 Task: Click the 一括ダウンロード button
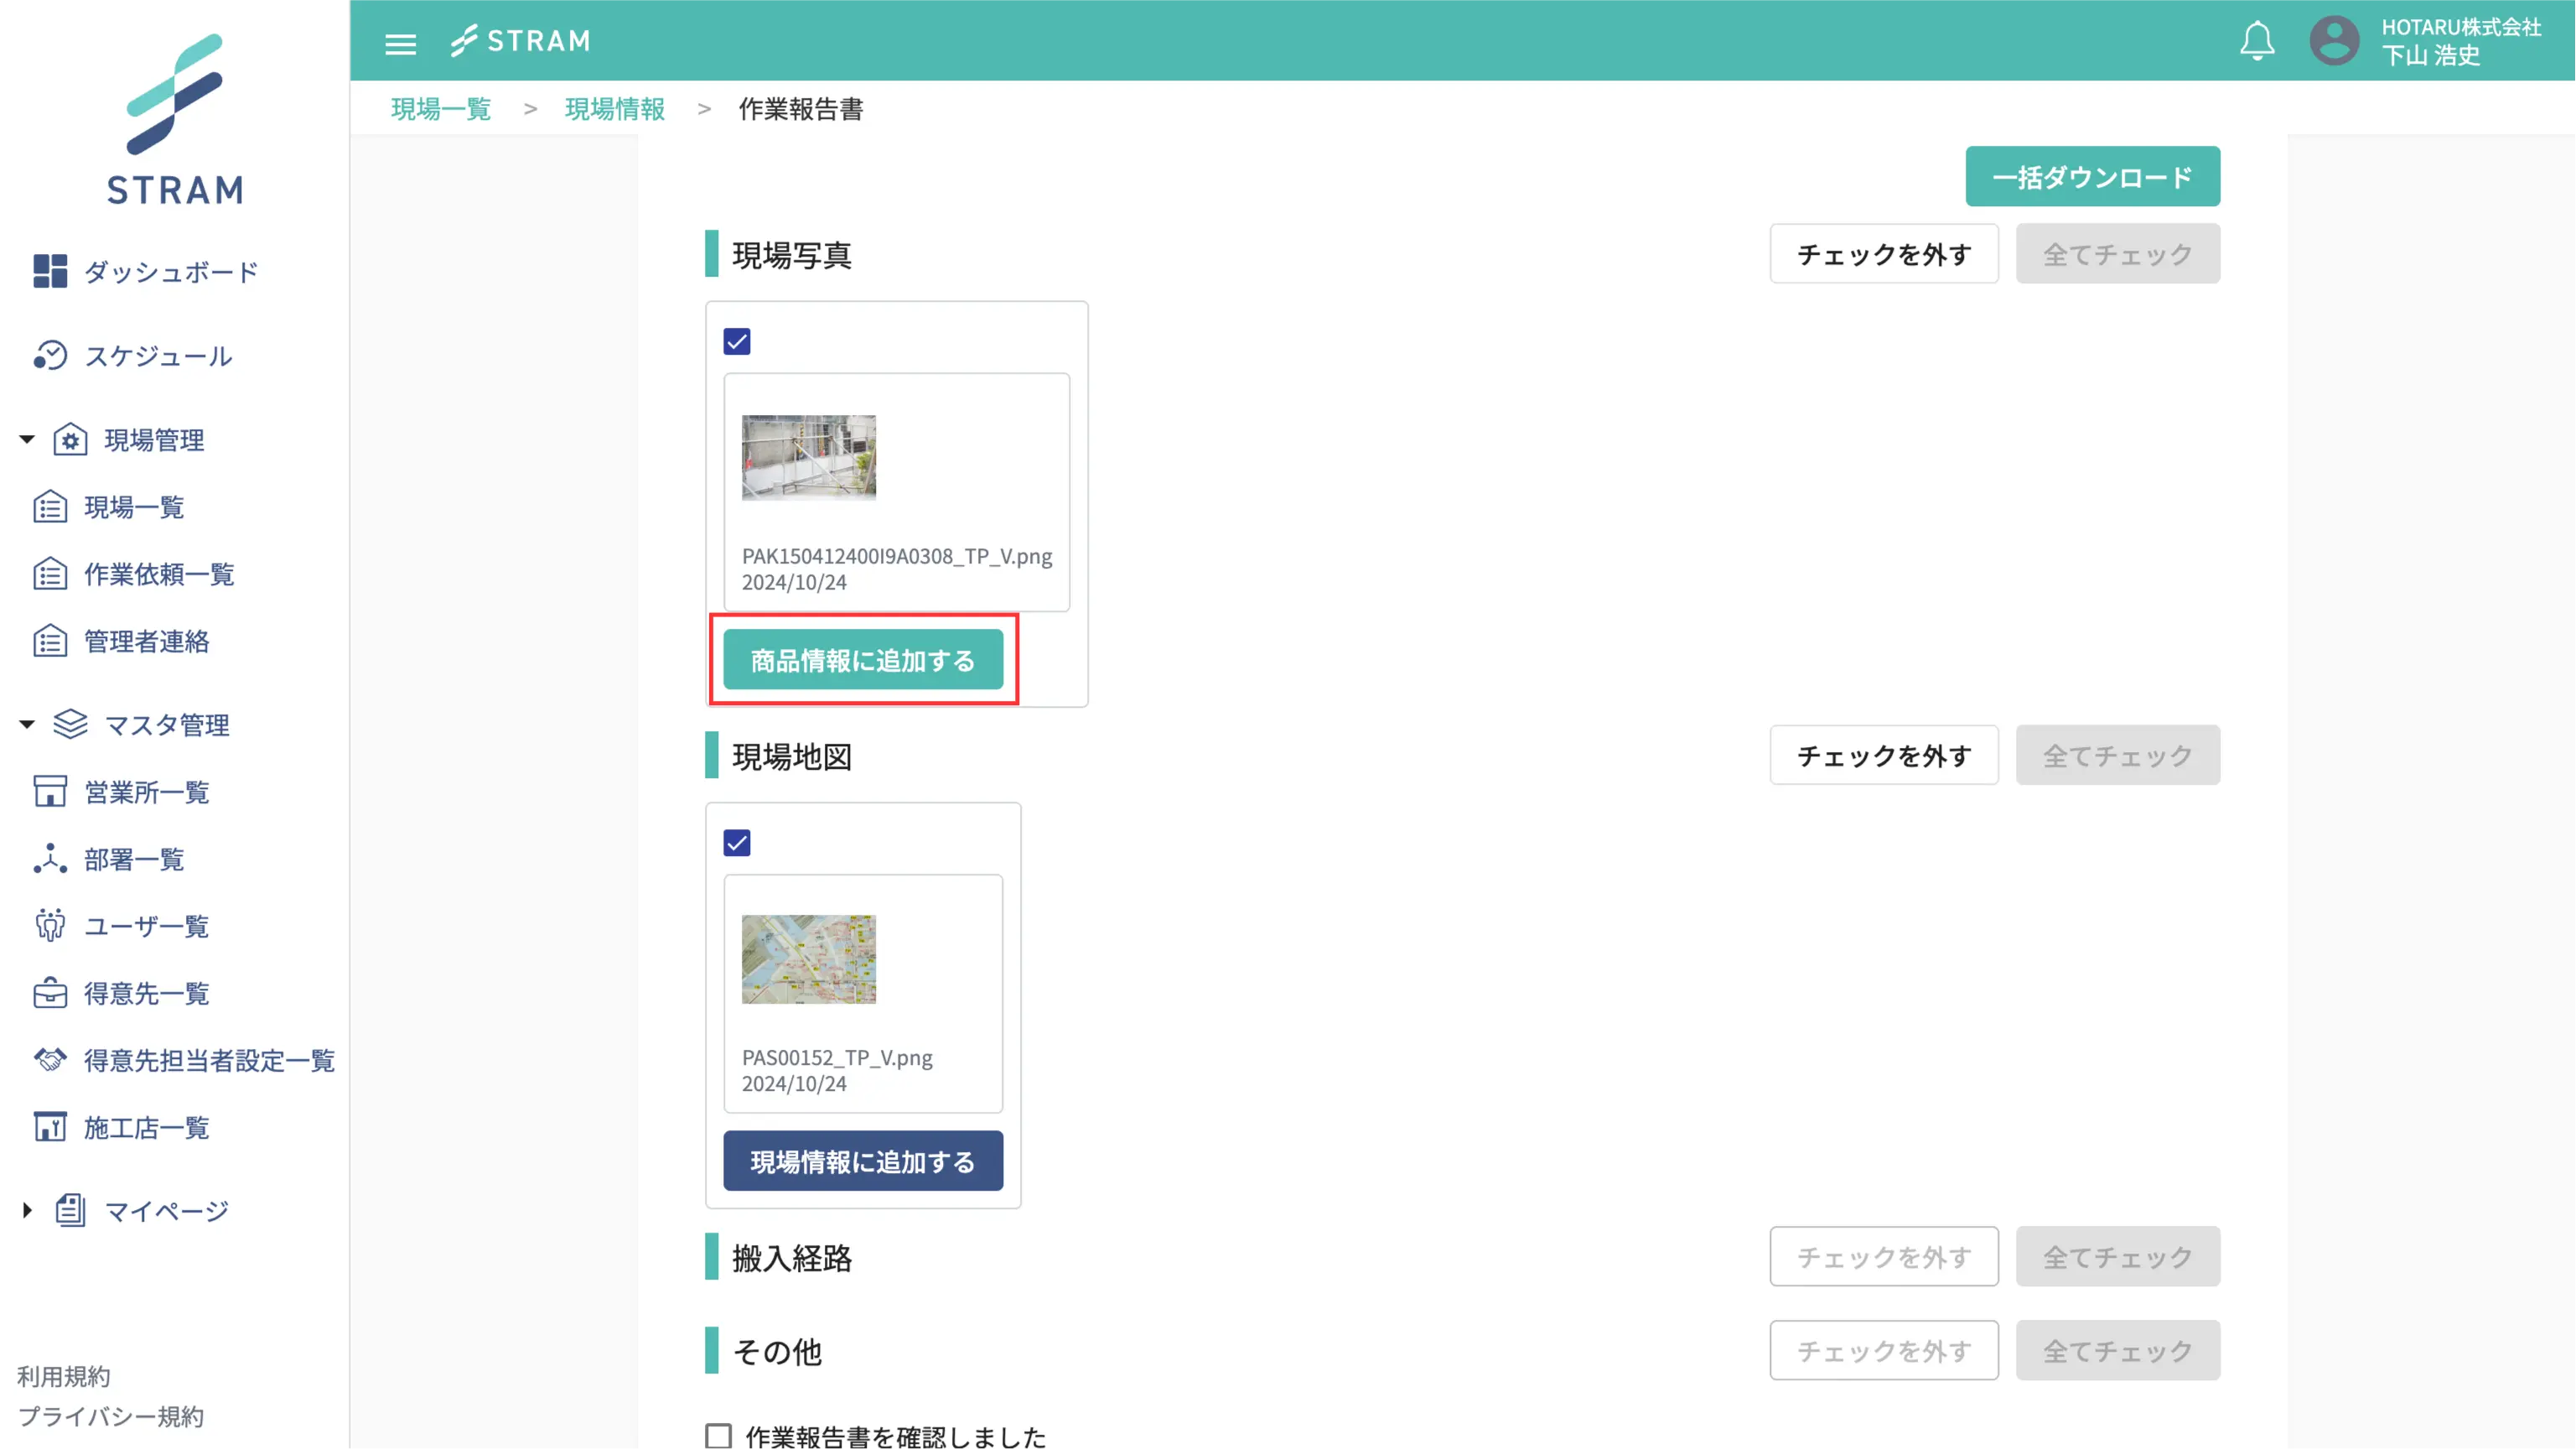tap(2092, 177)
